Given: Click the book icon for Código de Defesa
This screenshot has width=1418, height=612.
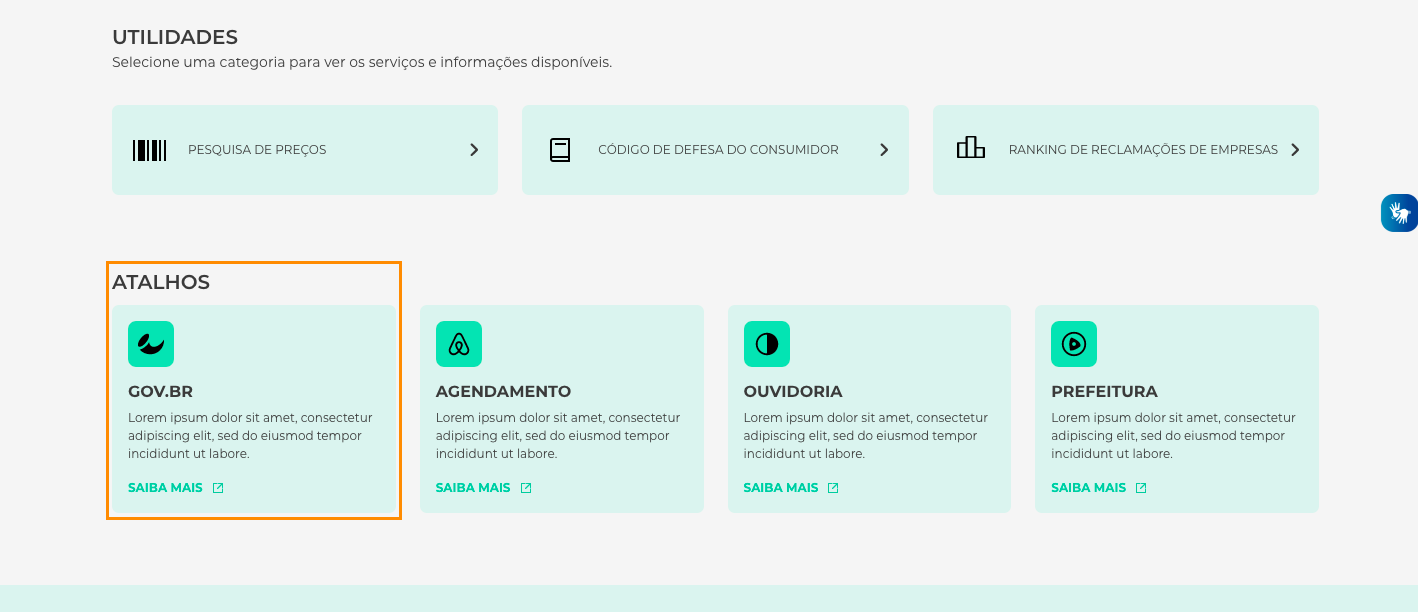Looking at the screenshot, I should pos(560,150).
